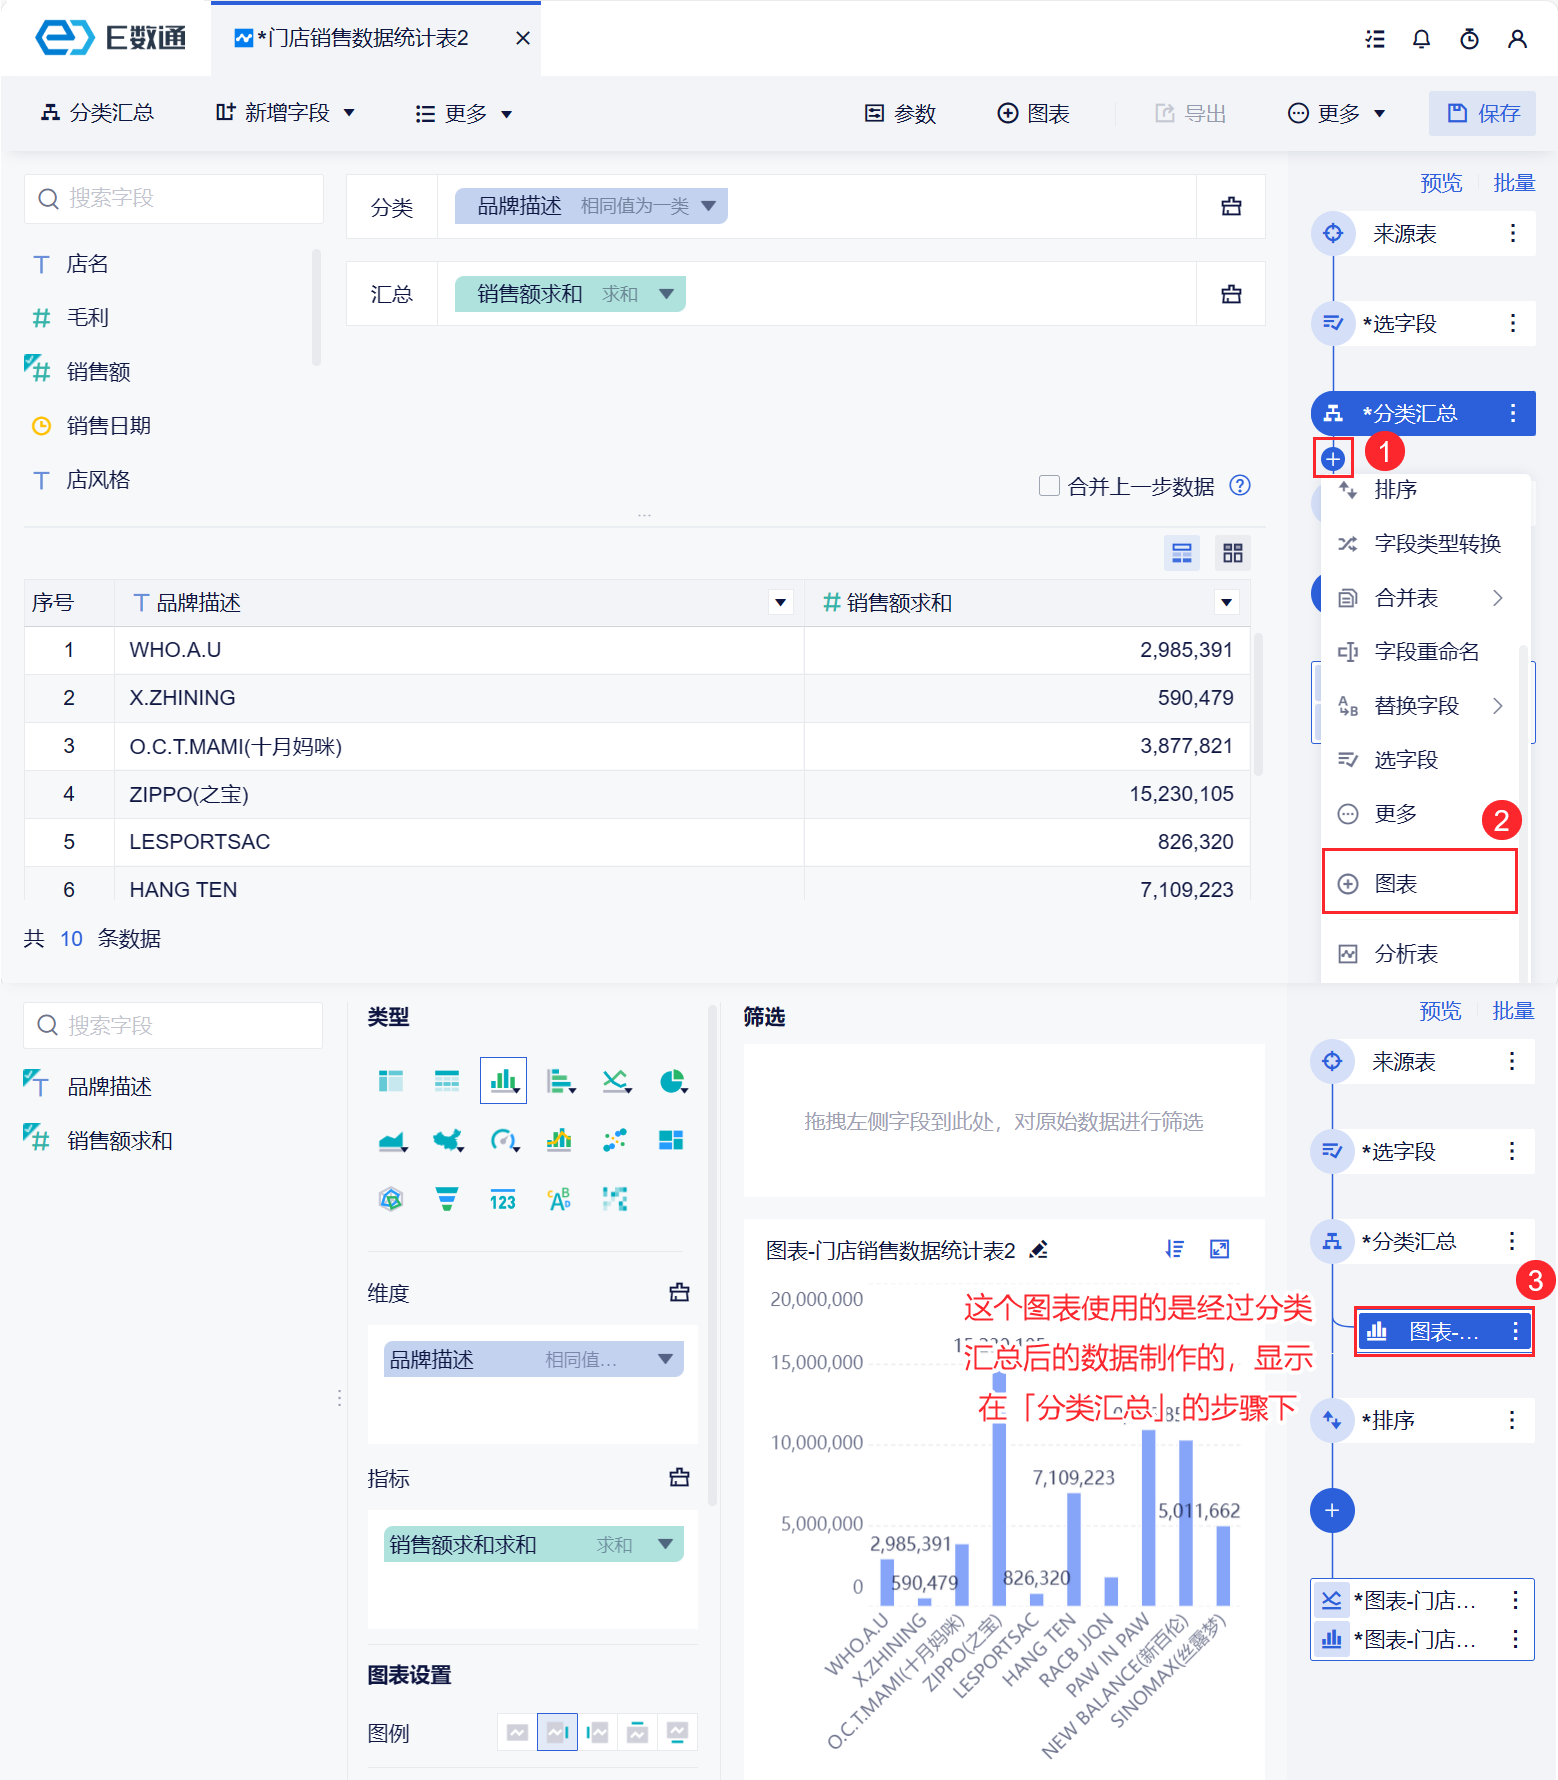This screenshot has width=1558, height=1780.
Task: Click the 分类汇总 toolbar button
Action: [97, 112]
